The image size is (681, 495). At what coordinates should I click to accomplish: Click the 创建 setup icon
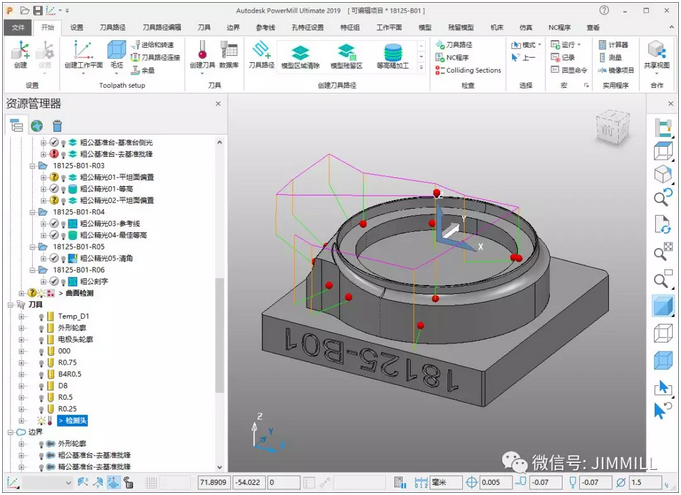pos(20,54)
